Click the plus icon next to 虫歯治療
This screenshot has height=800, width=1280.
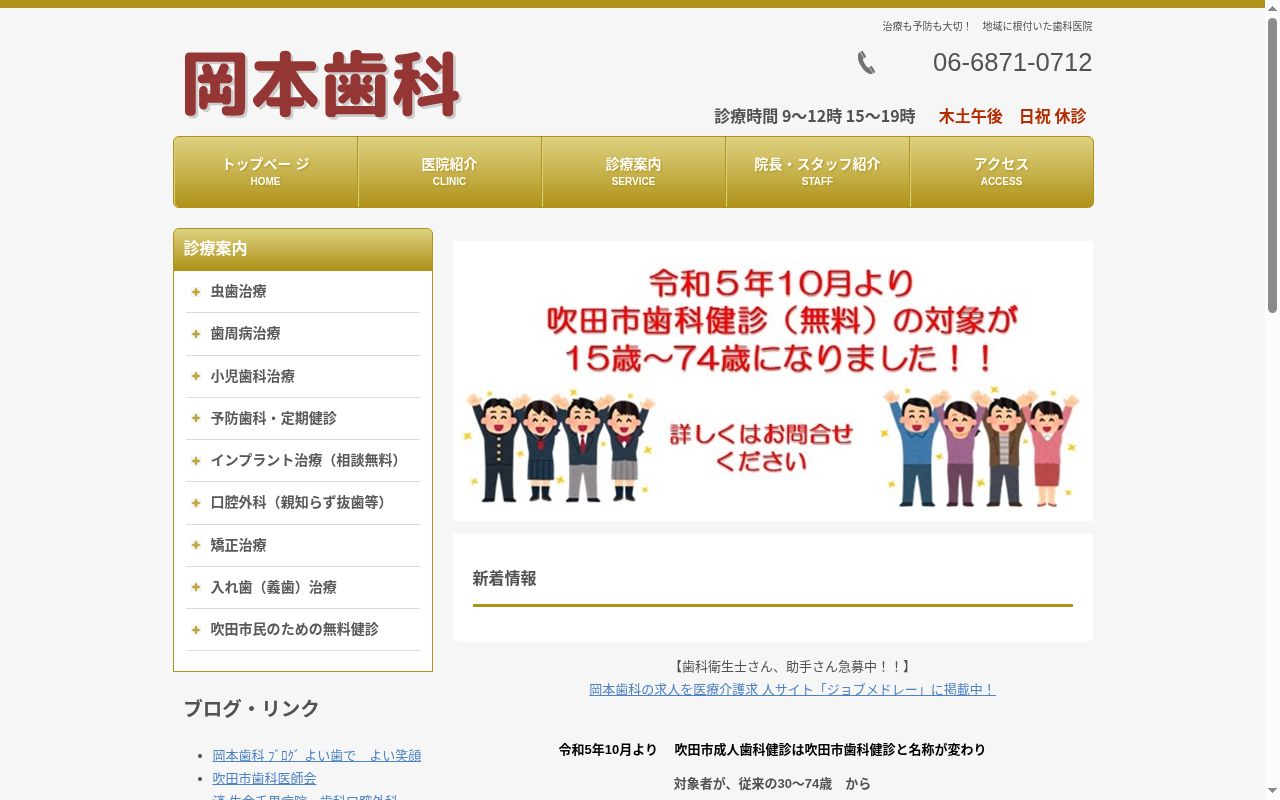(196, 292)
